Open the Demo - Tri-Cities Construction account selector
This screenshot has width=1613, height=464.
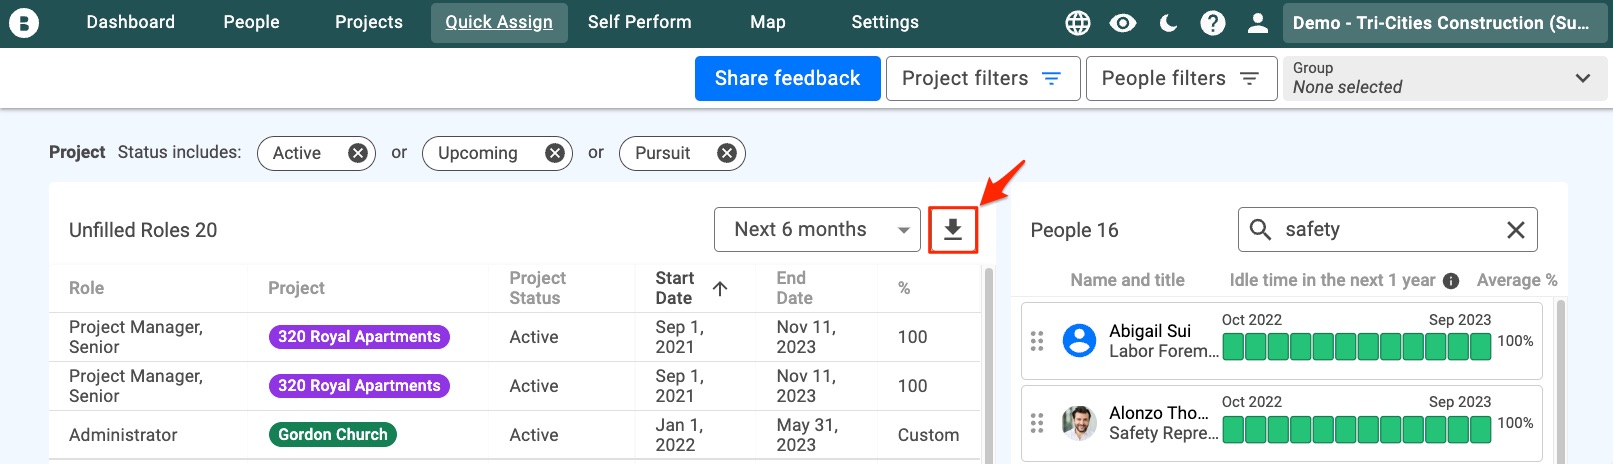tap(1443, 23)
